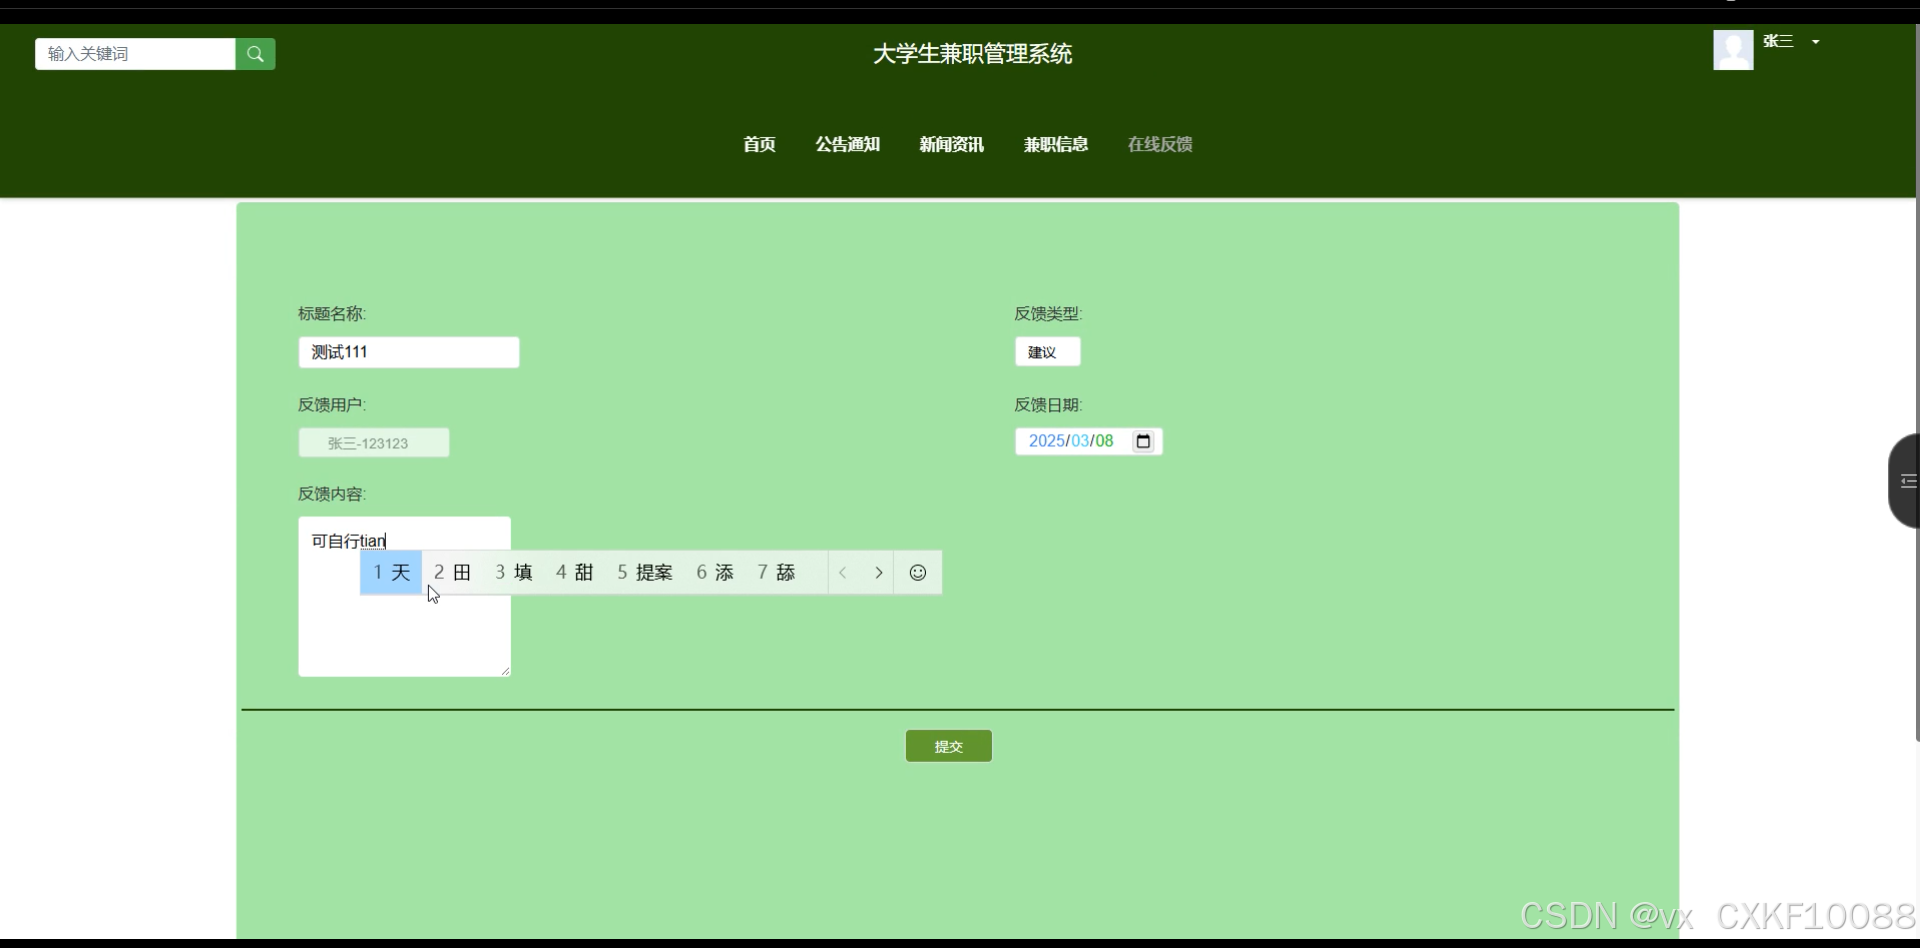Expand the 张三 user dropdown arrow

pos(1815,42)
